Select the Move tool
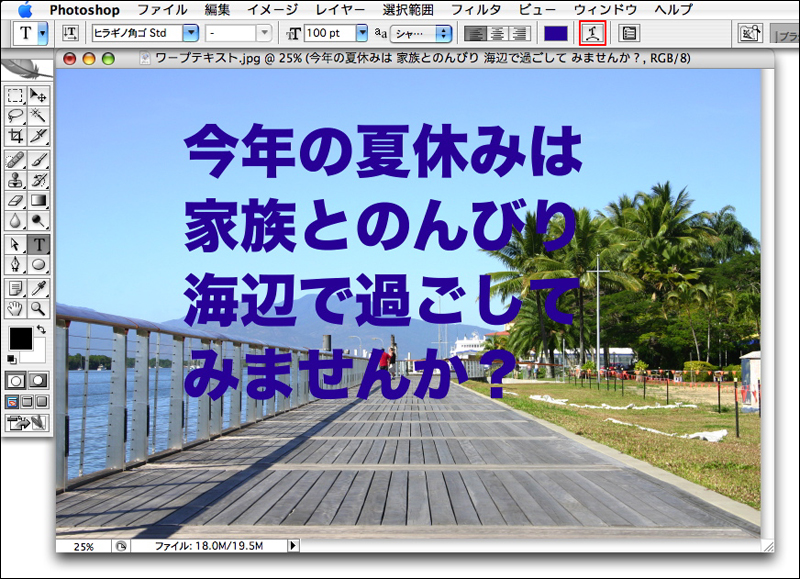Viewport: 800px width, 579px height. point(39,95)
